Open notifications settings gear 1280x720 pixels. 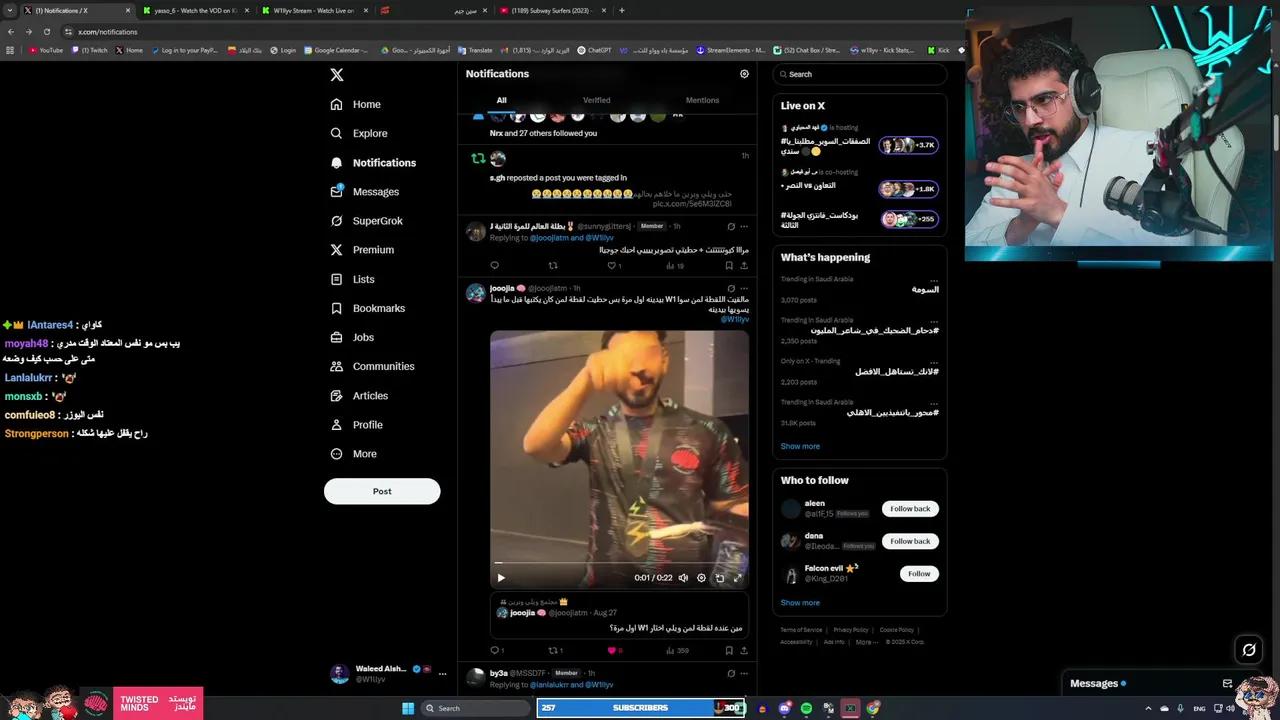pos(744,74)
